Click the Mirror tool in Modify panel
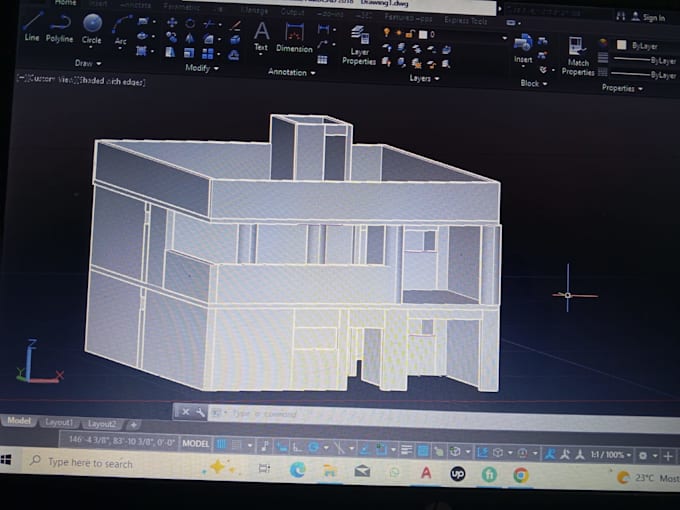Image resolution: width=680 pixels, height=510 pixels. (190, 38)
